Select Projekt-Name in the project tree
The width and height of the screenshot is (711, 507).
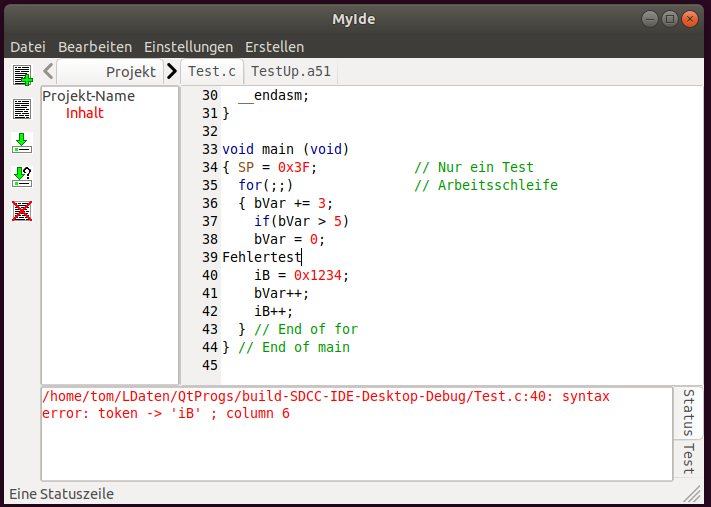(x=88, y=96)
